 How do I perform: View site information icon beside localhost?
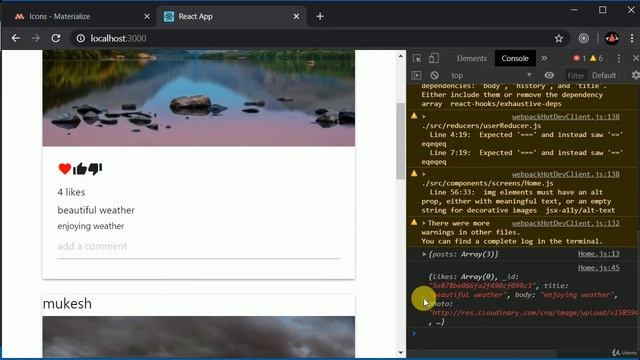(x=81, y=38)
